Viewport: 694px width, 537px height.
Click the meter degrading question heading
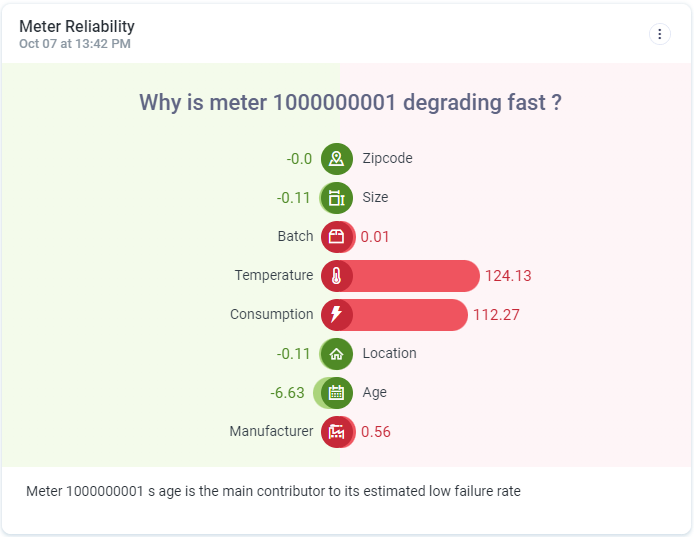pyautogui.click(x=349, y=102)
